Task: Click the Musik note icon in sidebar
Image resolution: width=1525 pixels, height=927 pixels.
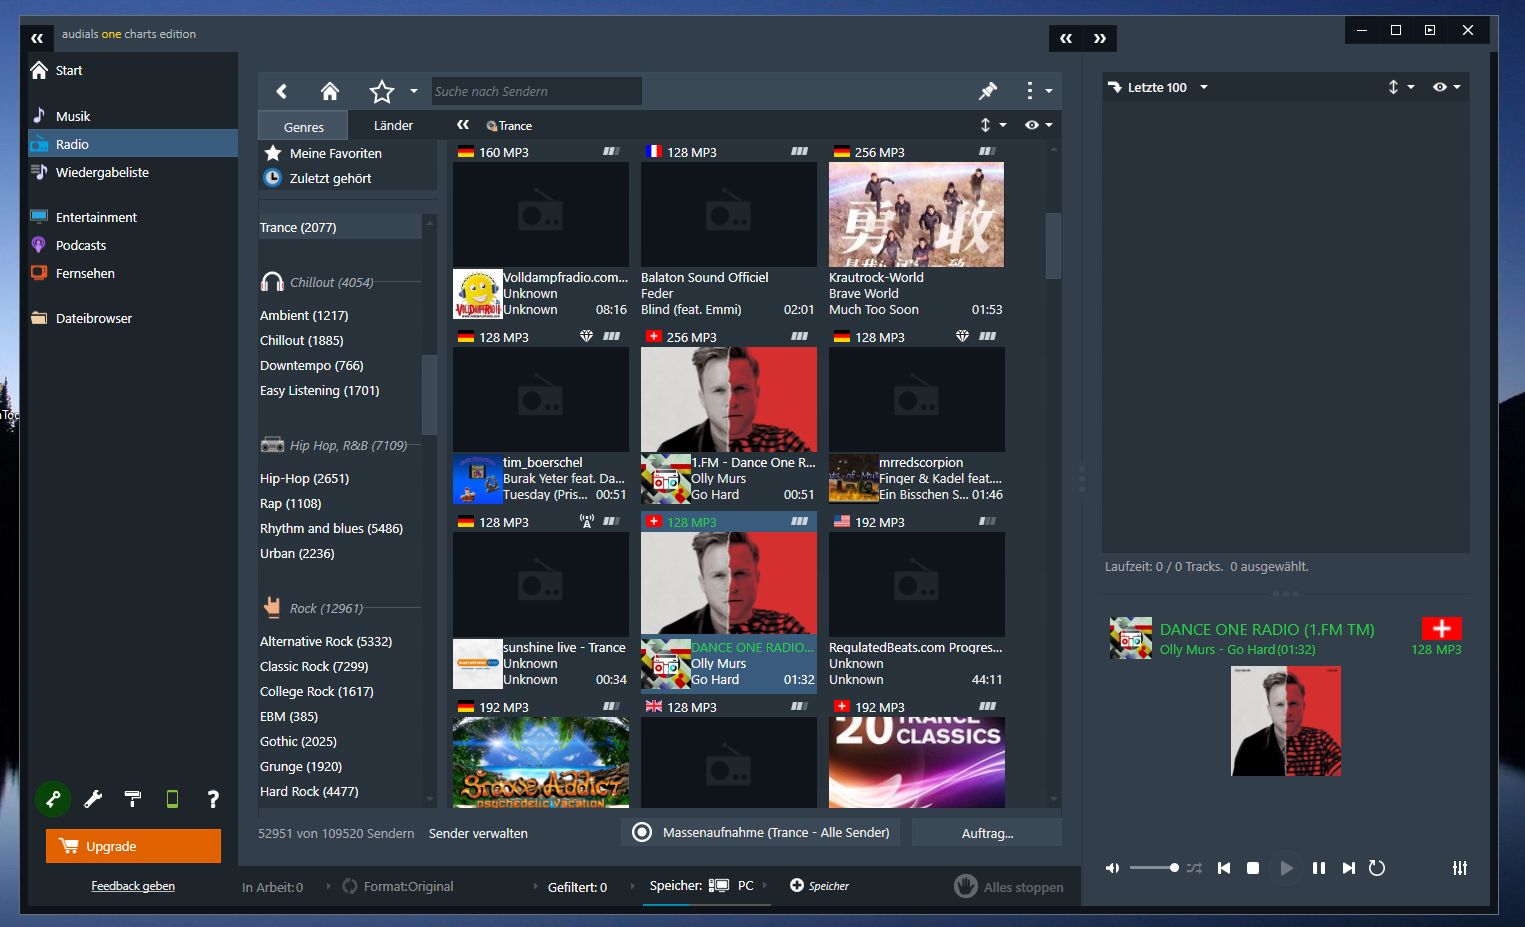Action: click(39, 115)
